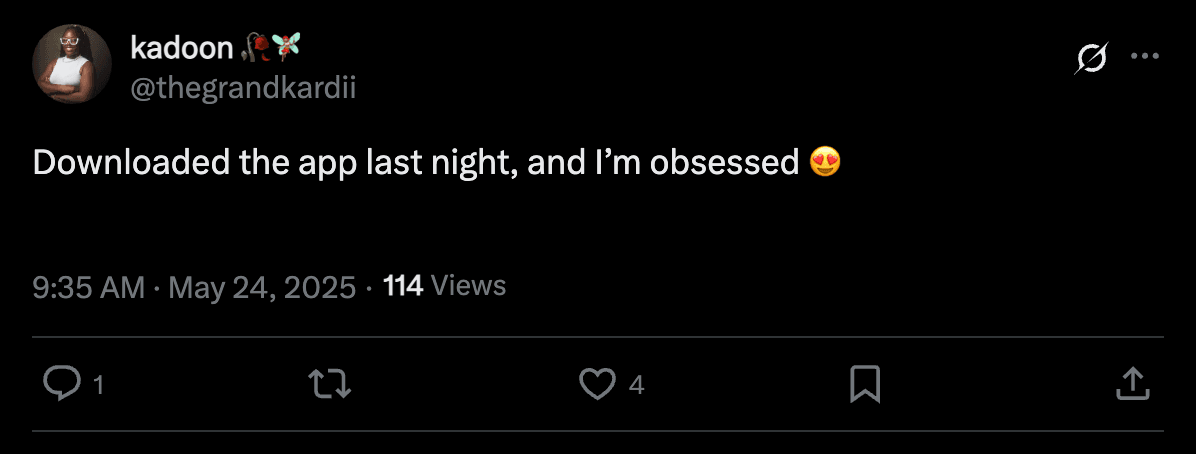
Task: Click the fairy emoji after the name
Action: pyautogui.click(x=286, y=45)
